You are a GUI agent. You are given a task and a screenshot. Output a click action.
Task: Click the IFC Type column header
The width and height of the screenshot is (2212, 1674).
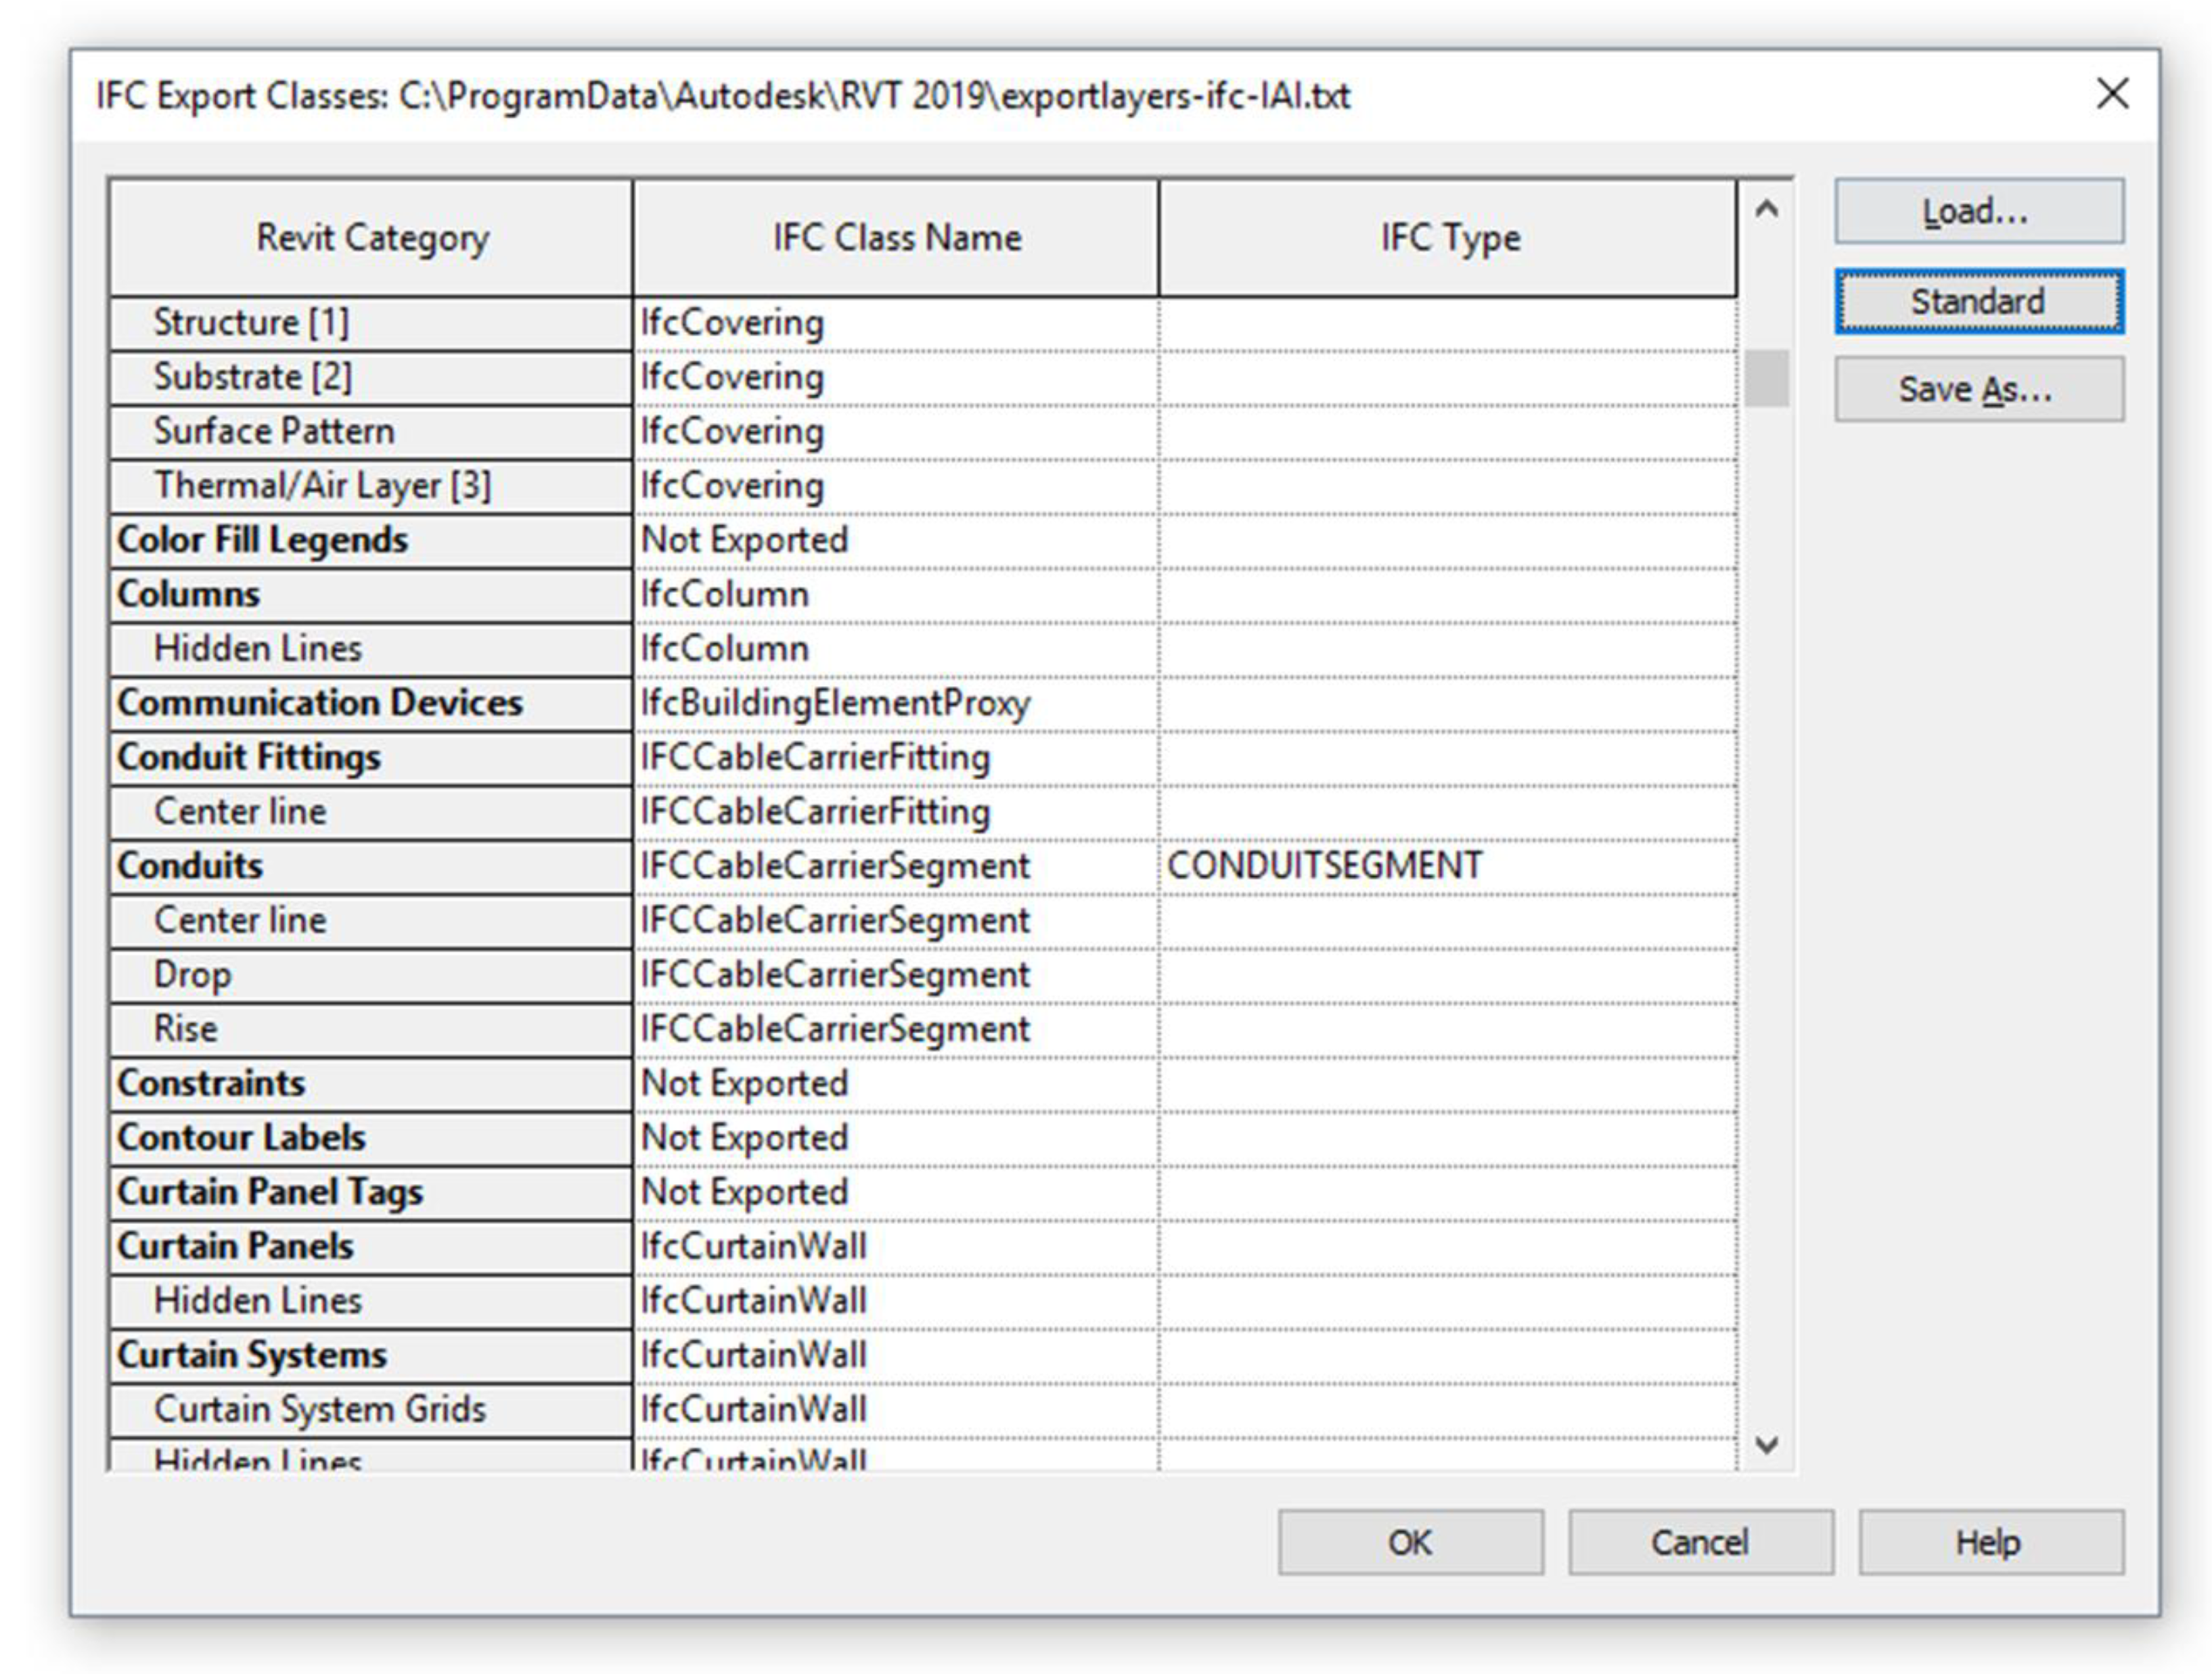(1448, 238)
